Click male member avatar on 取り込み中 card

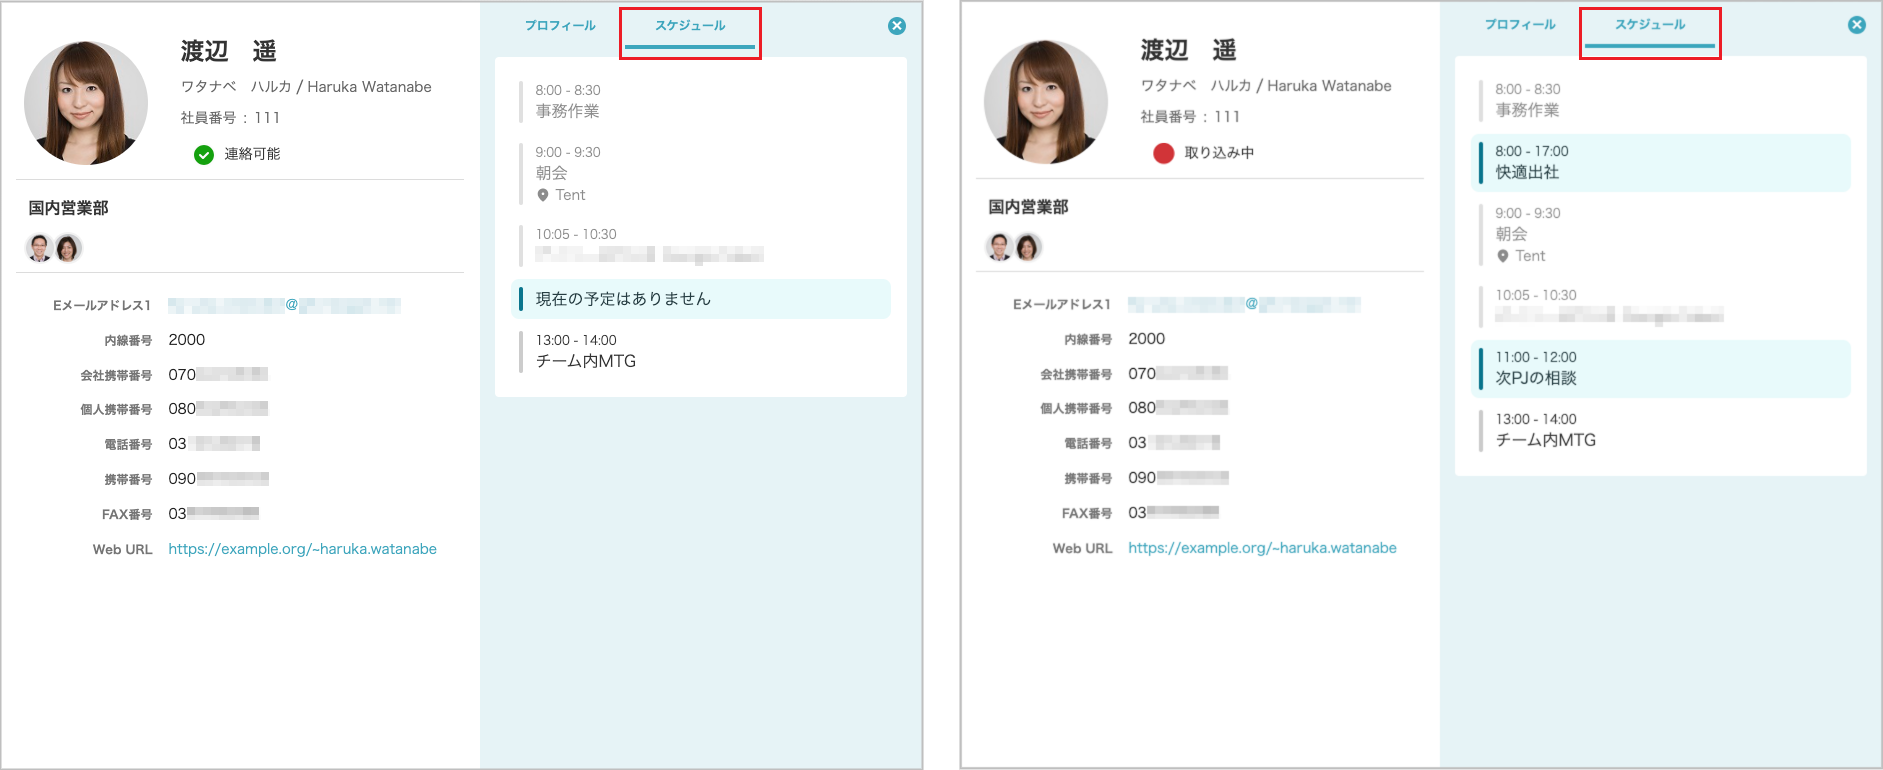pos(1000,247)
